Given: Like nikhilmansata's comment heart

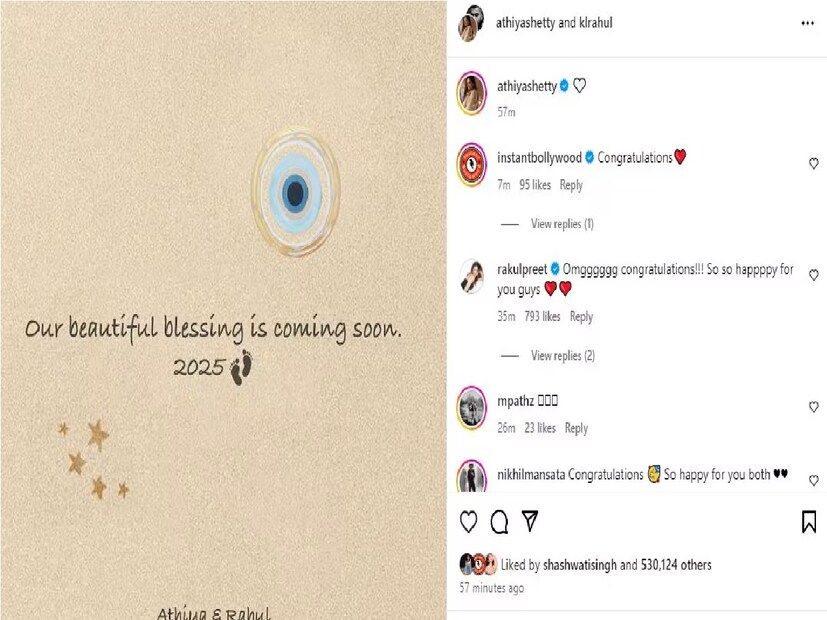Looking at the screenshot, I should coord(814,481).
